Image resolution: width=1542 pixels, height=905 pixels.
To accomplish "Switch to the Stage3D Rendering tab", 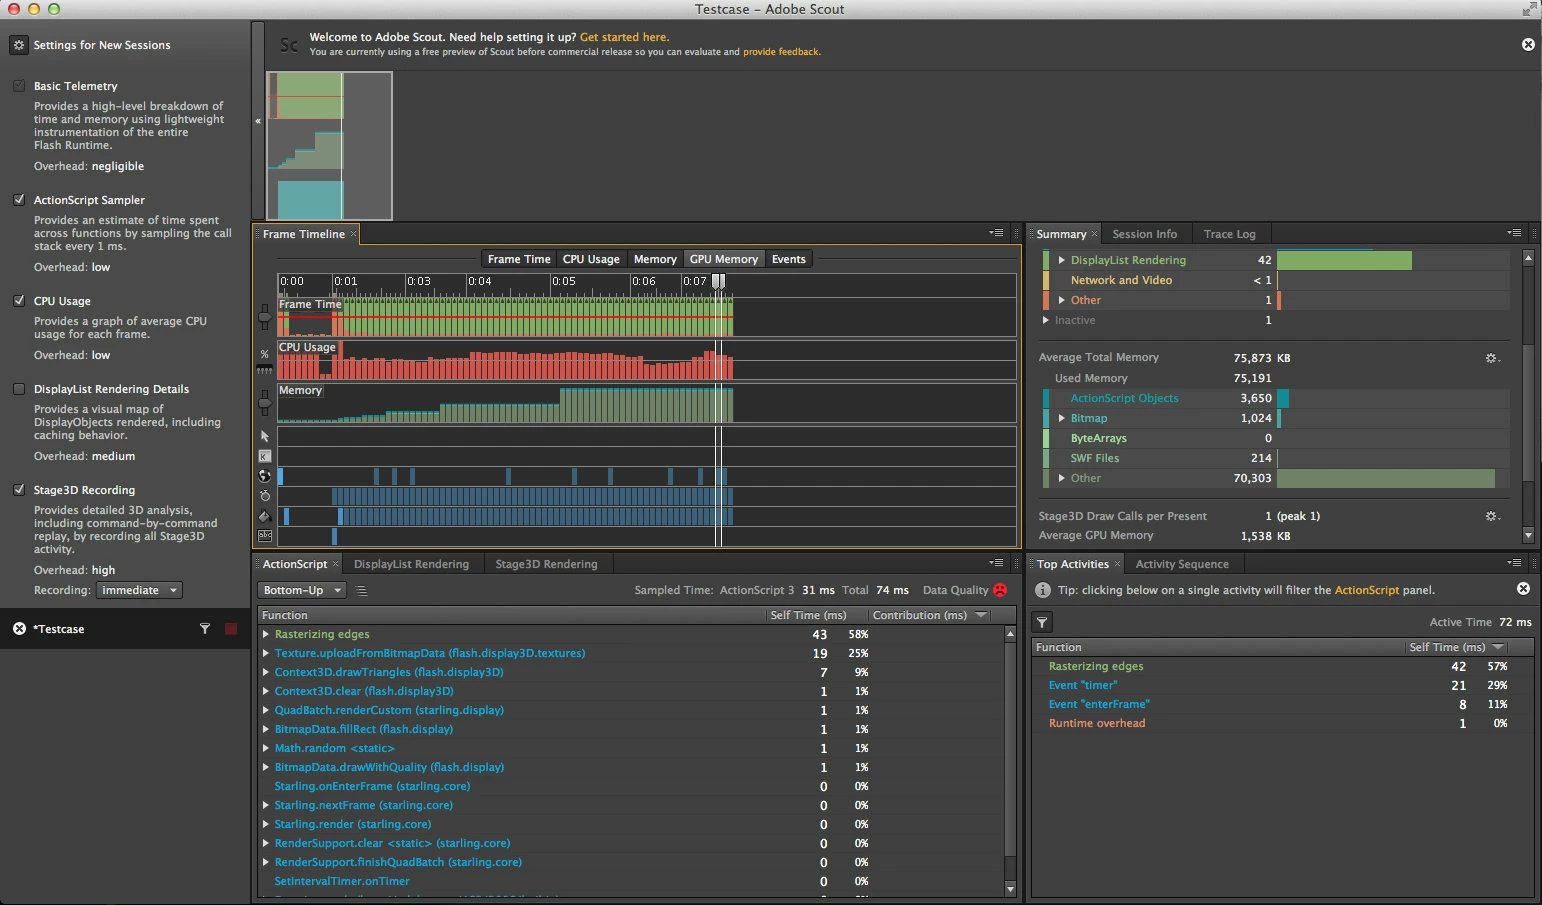I will click(x=546, y=564).
